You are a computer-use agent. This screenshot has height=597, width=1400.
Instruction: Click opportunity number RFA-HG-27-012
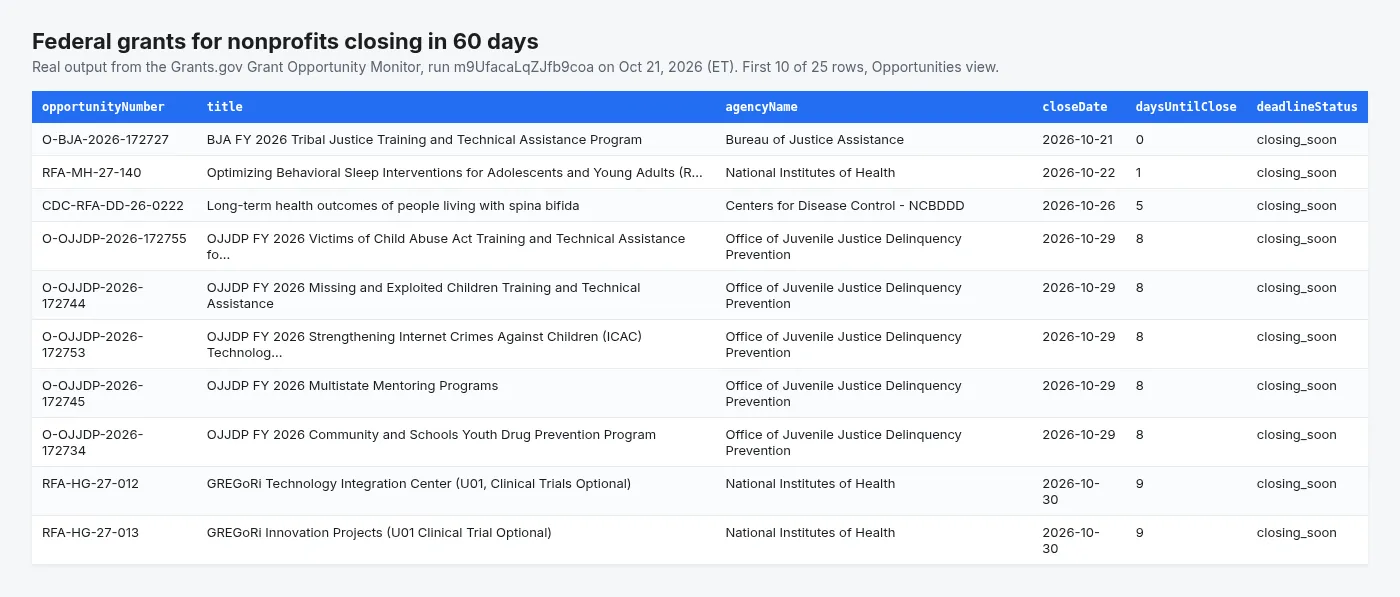tap(90, 484)
